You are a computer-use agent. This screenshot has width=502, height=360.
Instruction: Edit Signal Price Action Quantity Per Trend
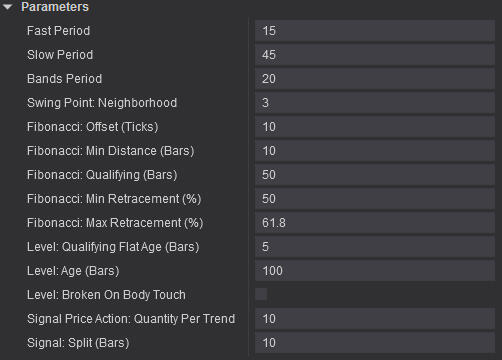click(x=375, y=319)
